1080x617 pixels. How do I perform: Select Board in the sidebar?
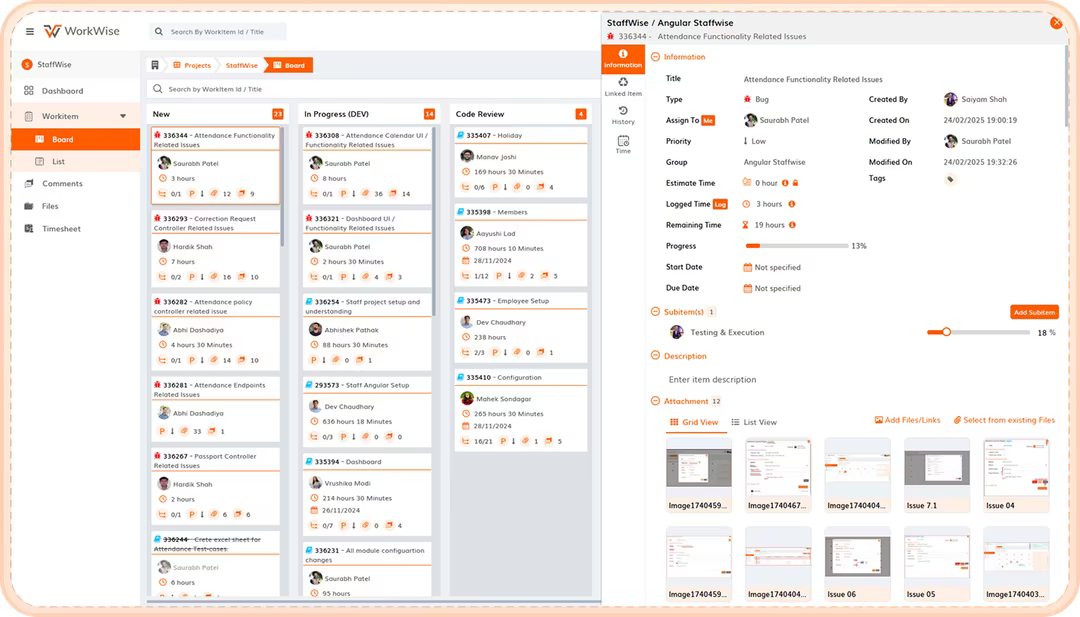(x=76, y=139)
